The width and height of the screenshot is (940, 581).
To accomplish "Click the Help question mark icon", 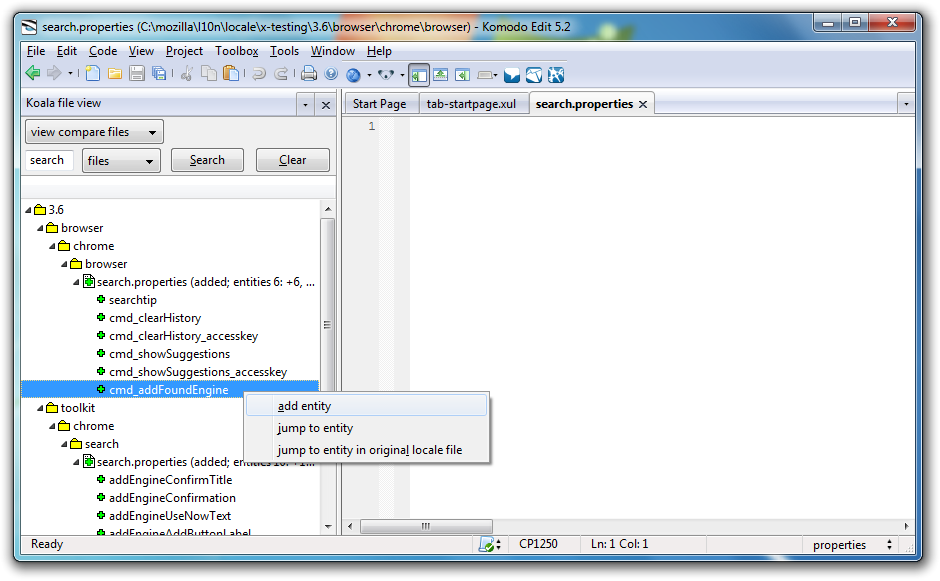I will [331, 74].
